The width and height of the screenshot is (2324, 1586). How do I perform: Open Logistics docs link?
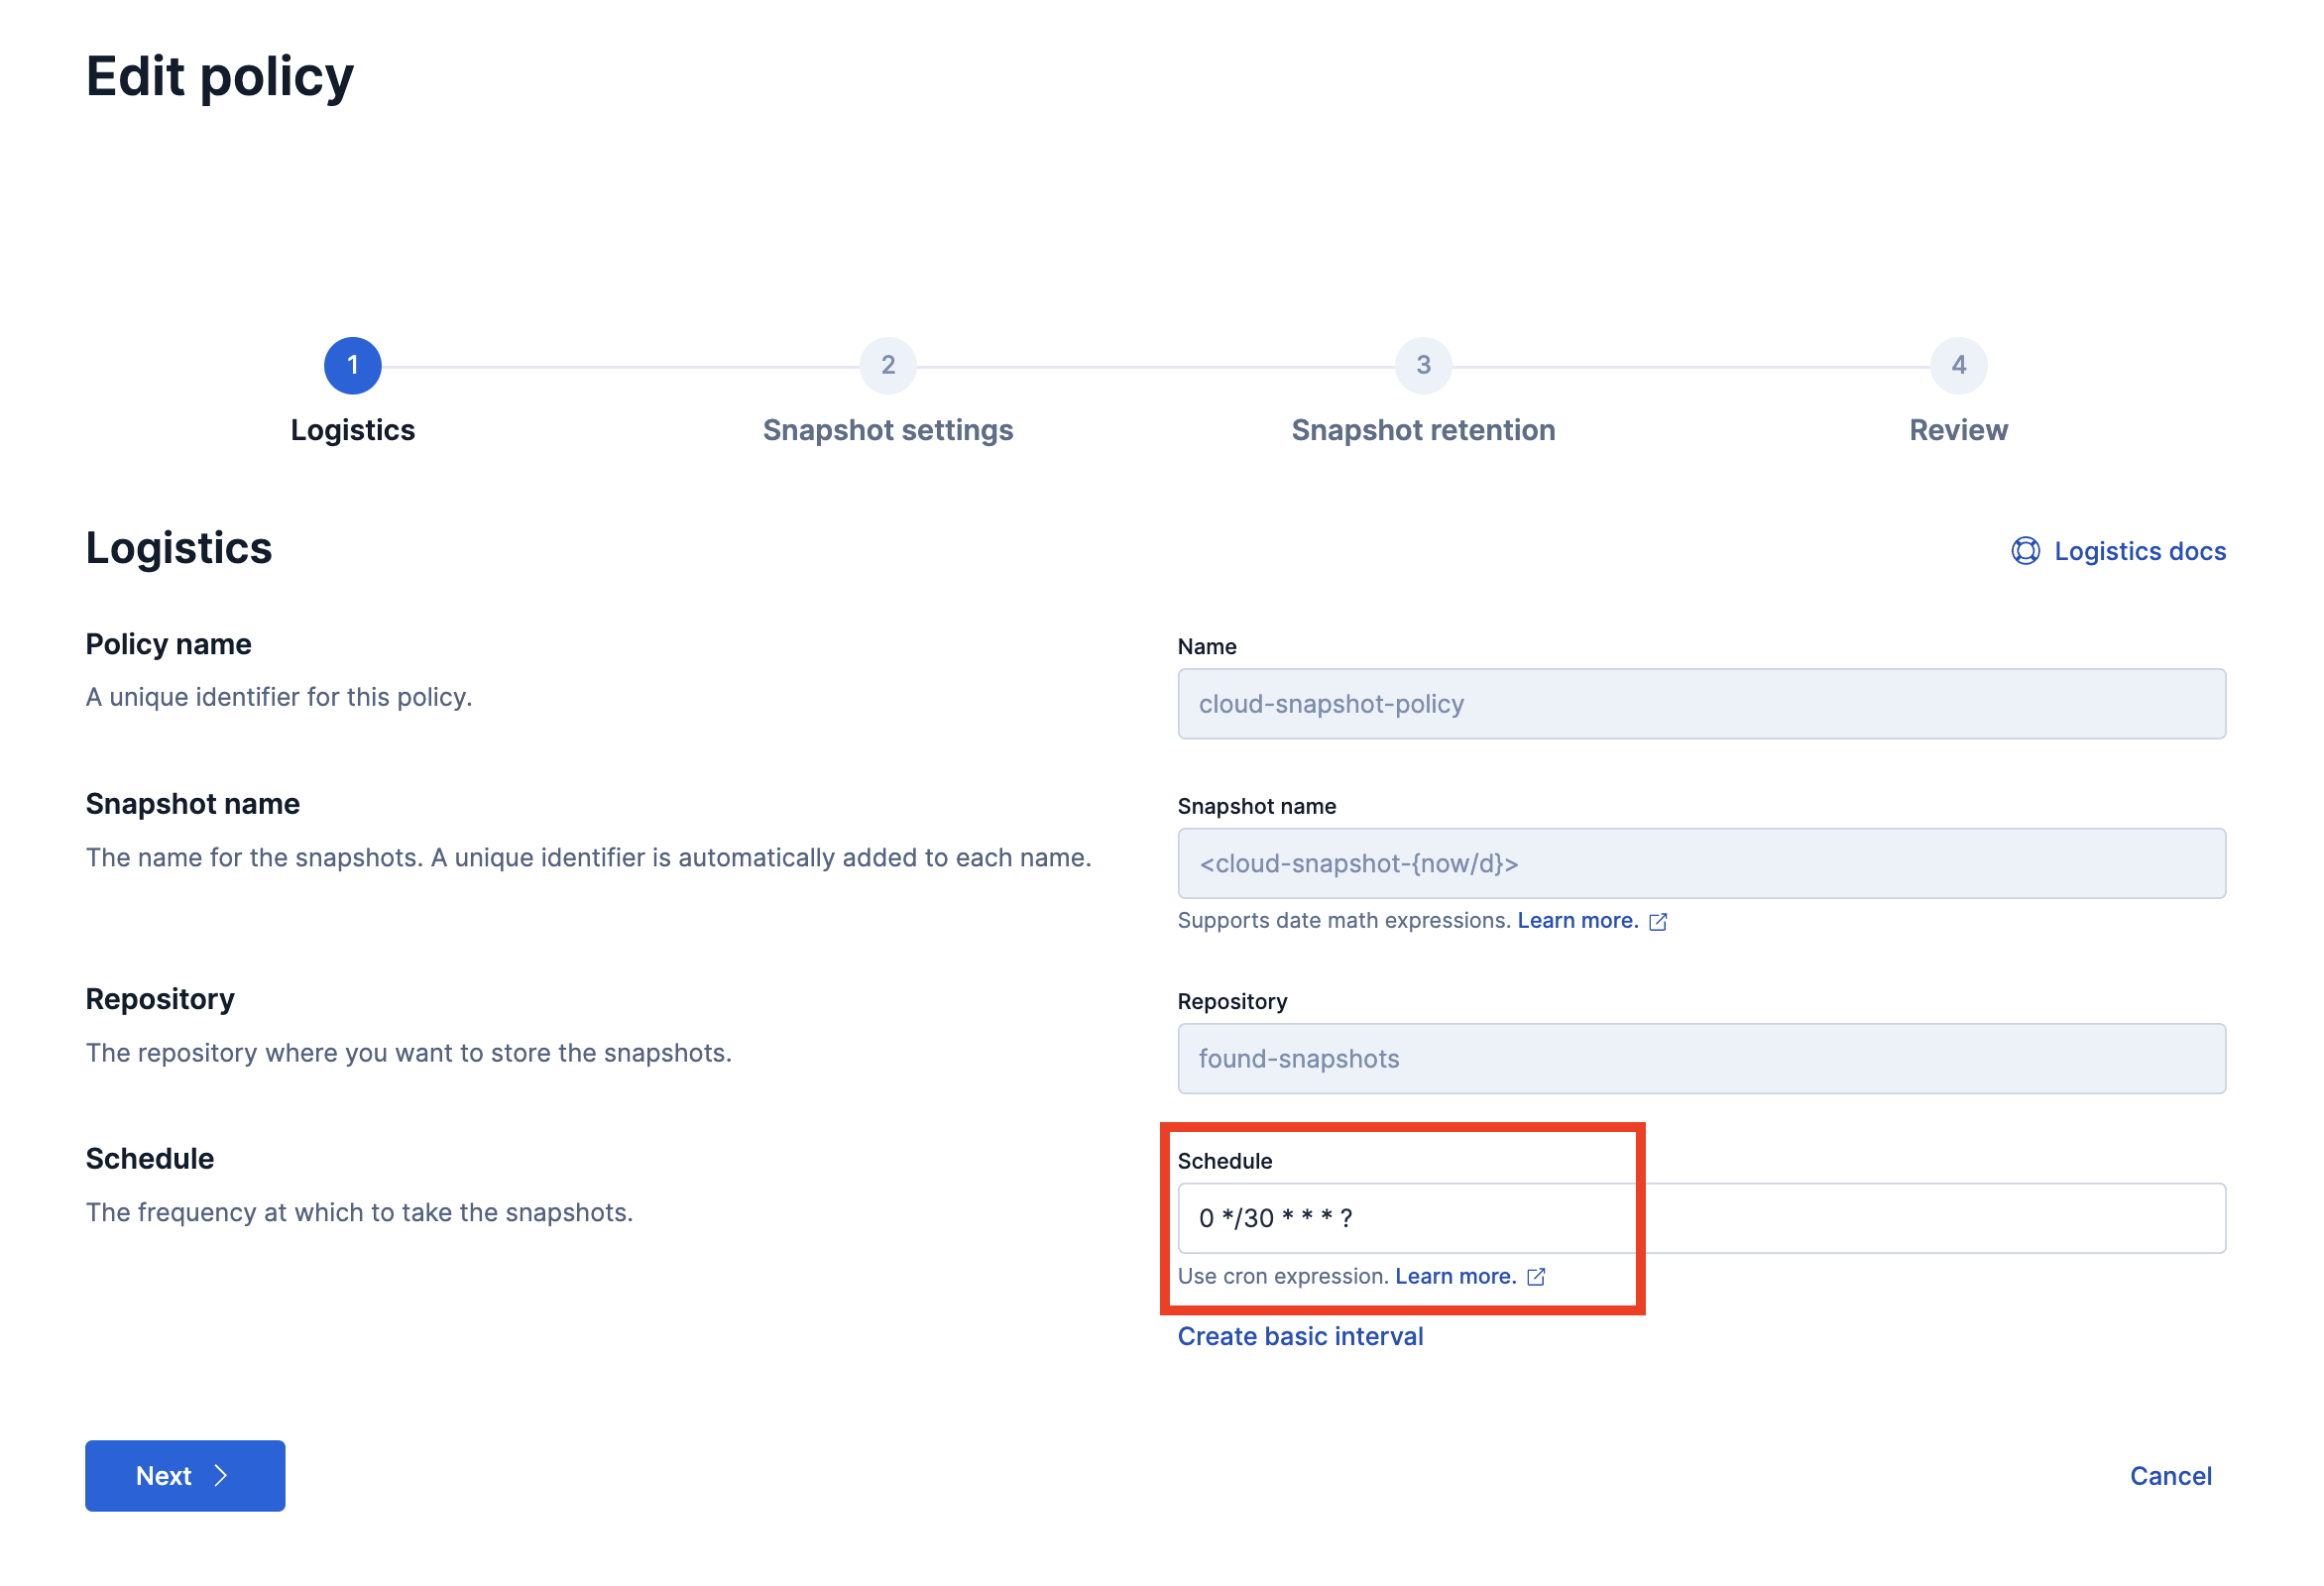coord(2139,552)
